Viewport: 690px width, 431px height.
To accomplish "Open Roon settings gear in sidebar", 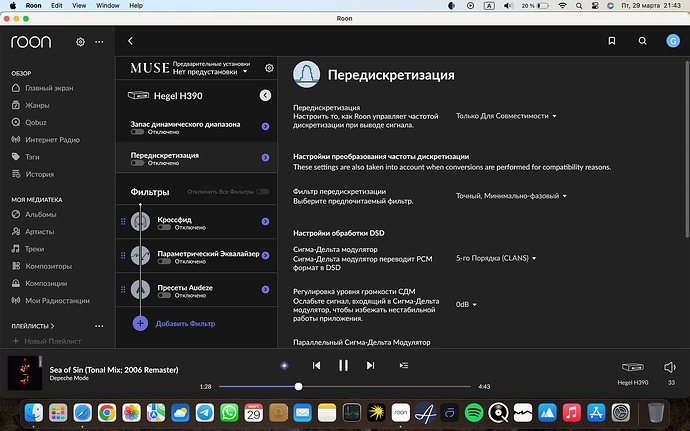I will [80, 42].
